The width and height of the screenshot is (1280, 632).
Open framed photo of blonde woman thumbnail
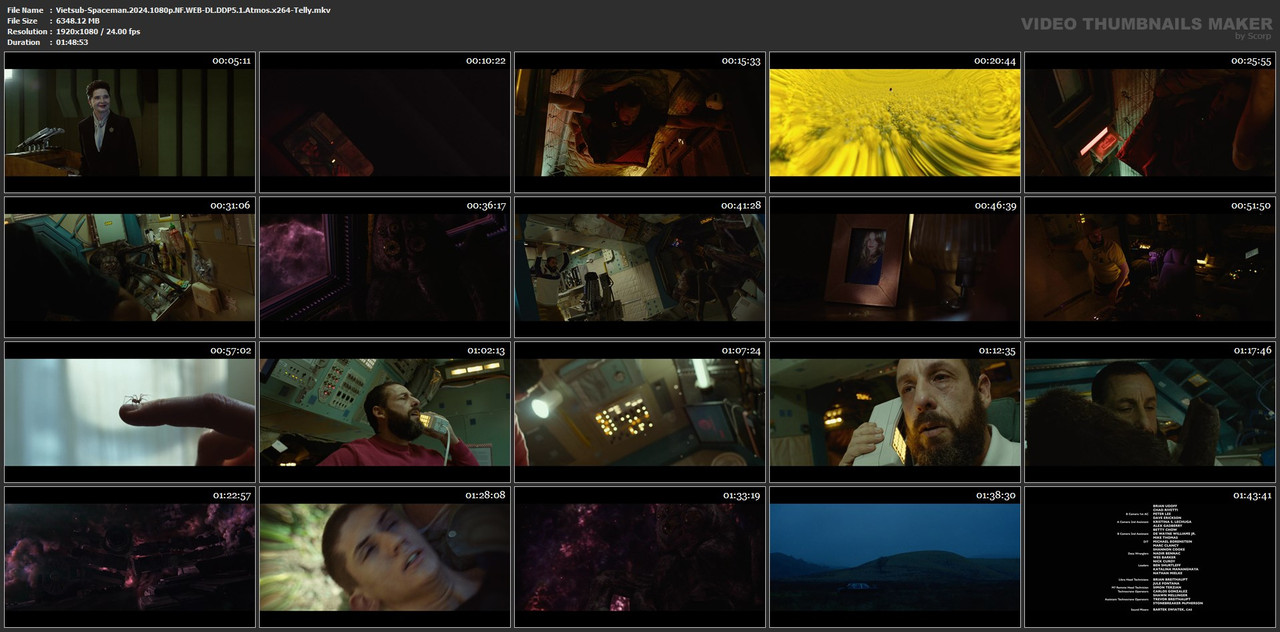tap(895, 267)
